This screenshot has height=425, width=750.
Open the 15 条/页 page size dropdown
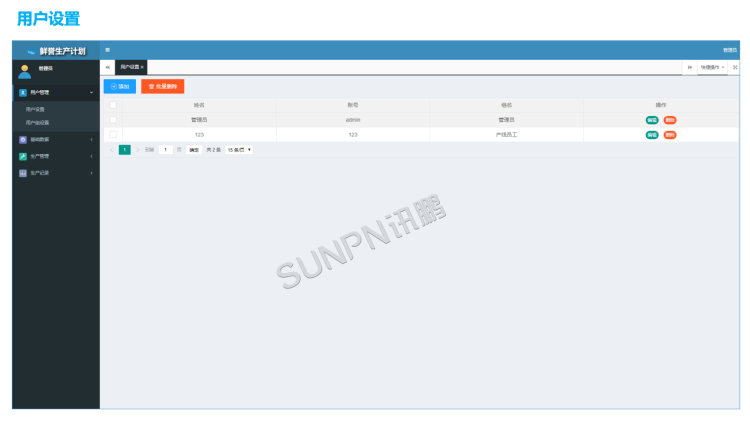pos(239,150)
